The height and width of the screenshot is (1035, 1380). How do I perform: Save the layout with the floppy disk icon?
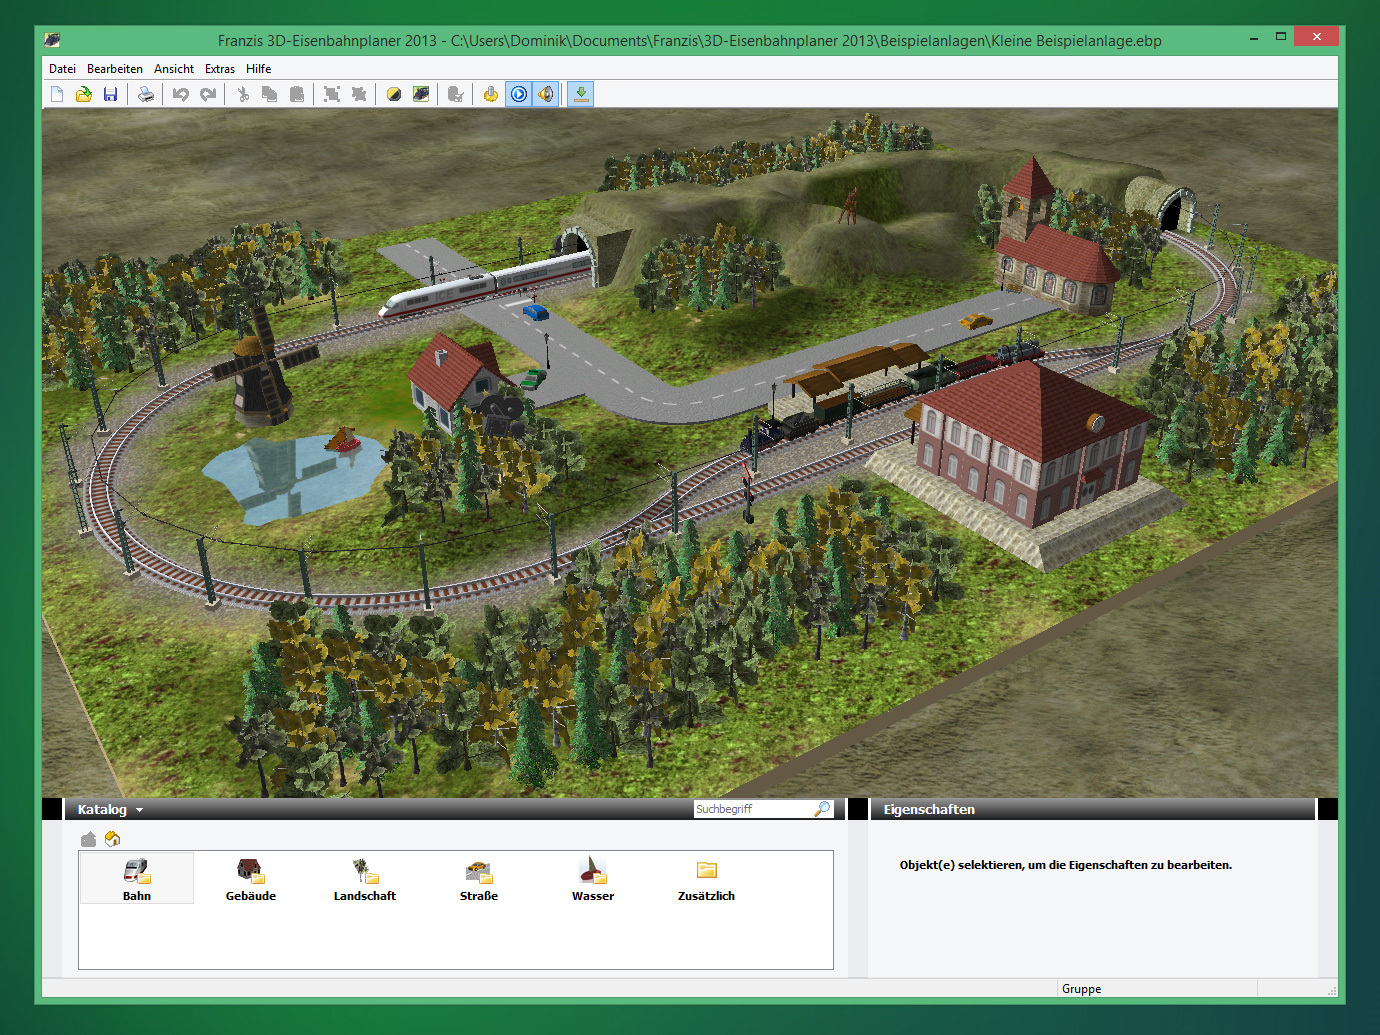point(111,94)
